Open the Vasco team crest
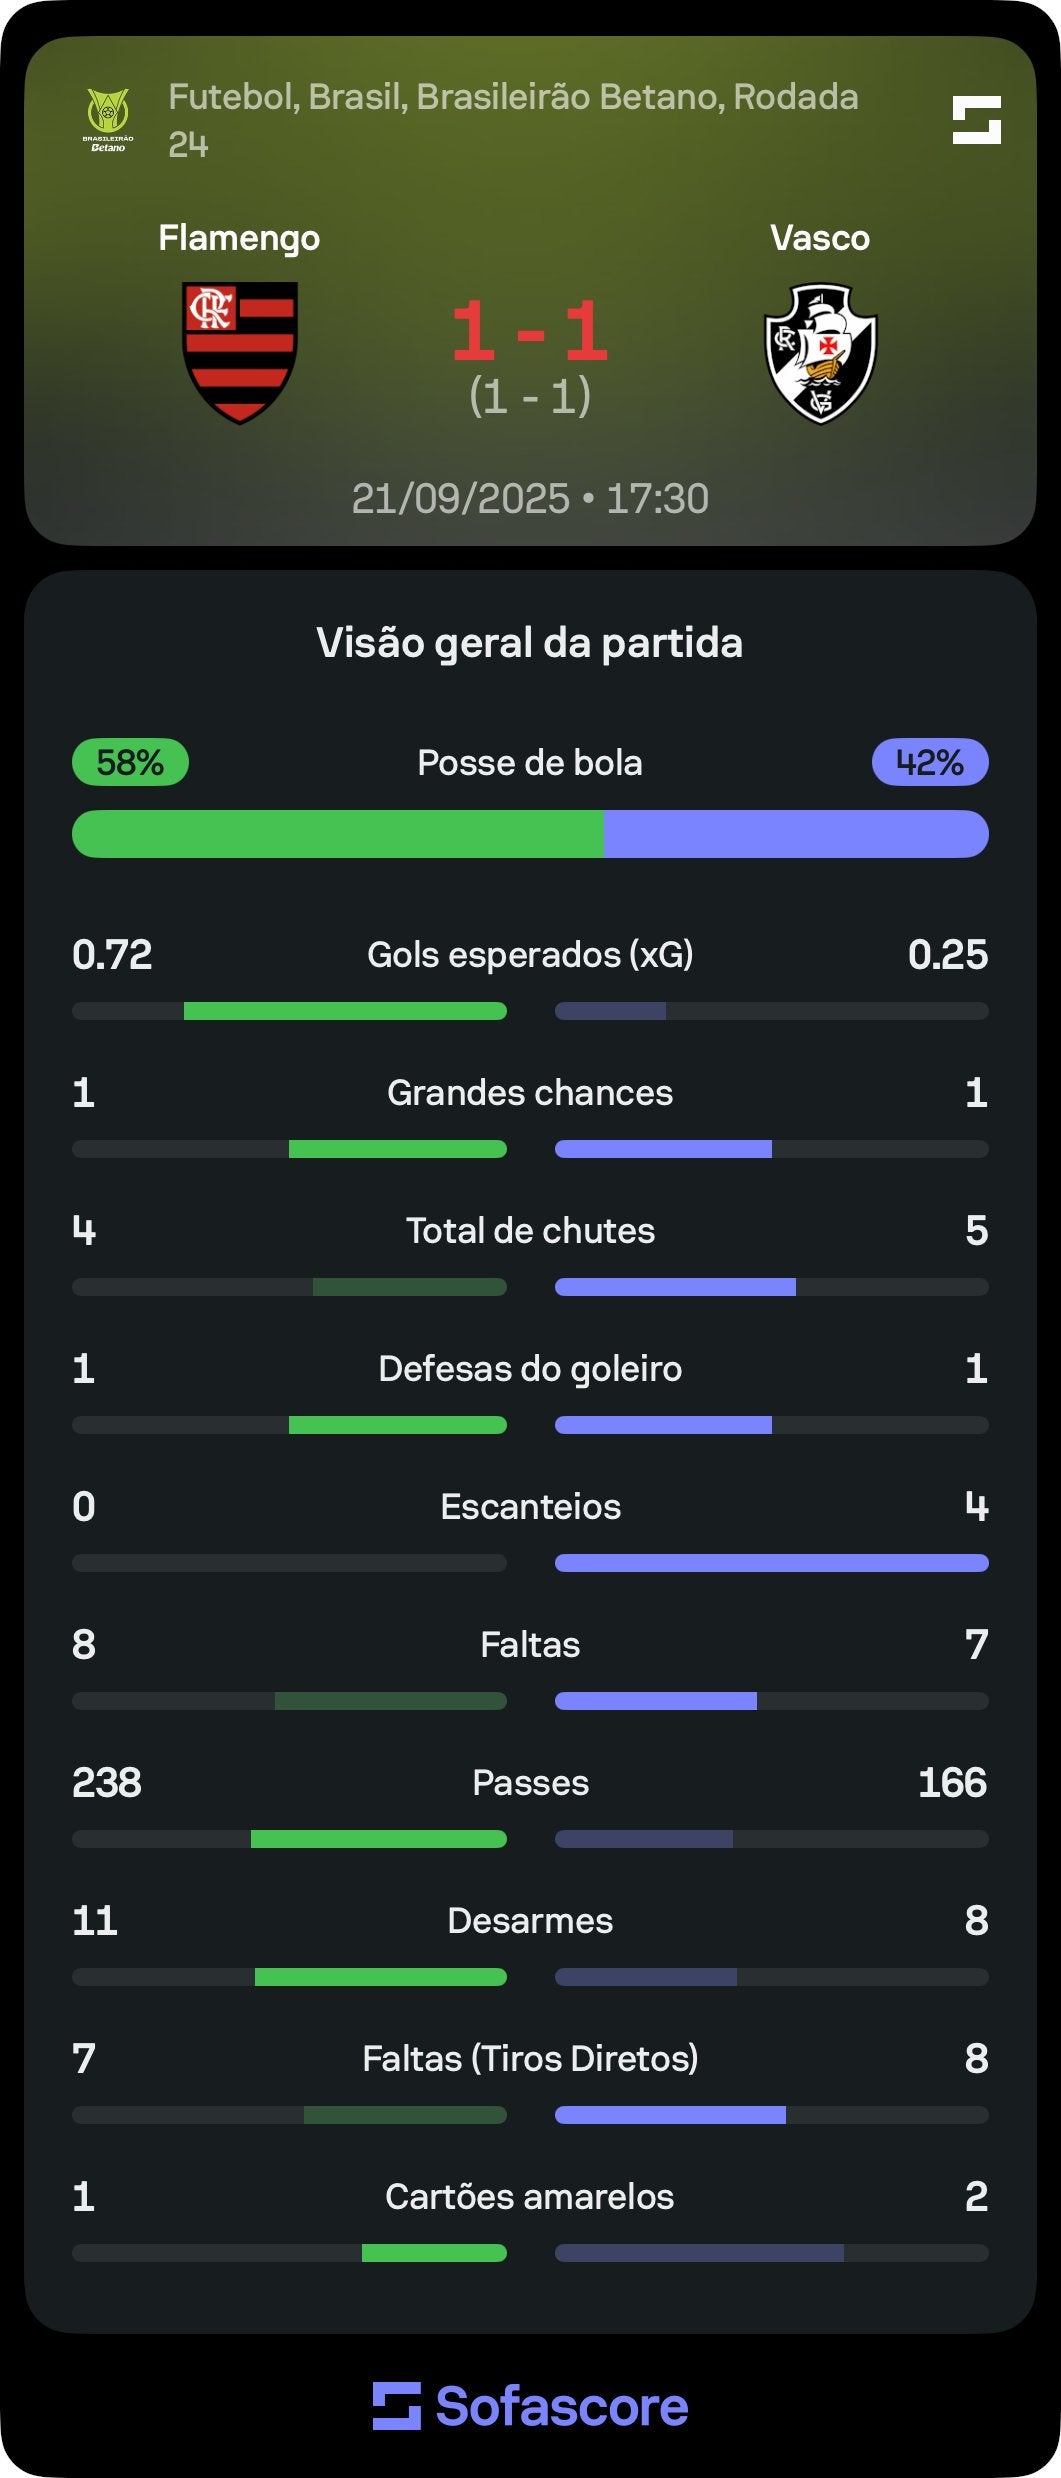The image size is (1061, 2478). pos(821,353)
